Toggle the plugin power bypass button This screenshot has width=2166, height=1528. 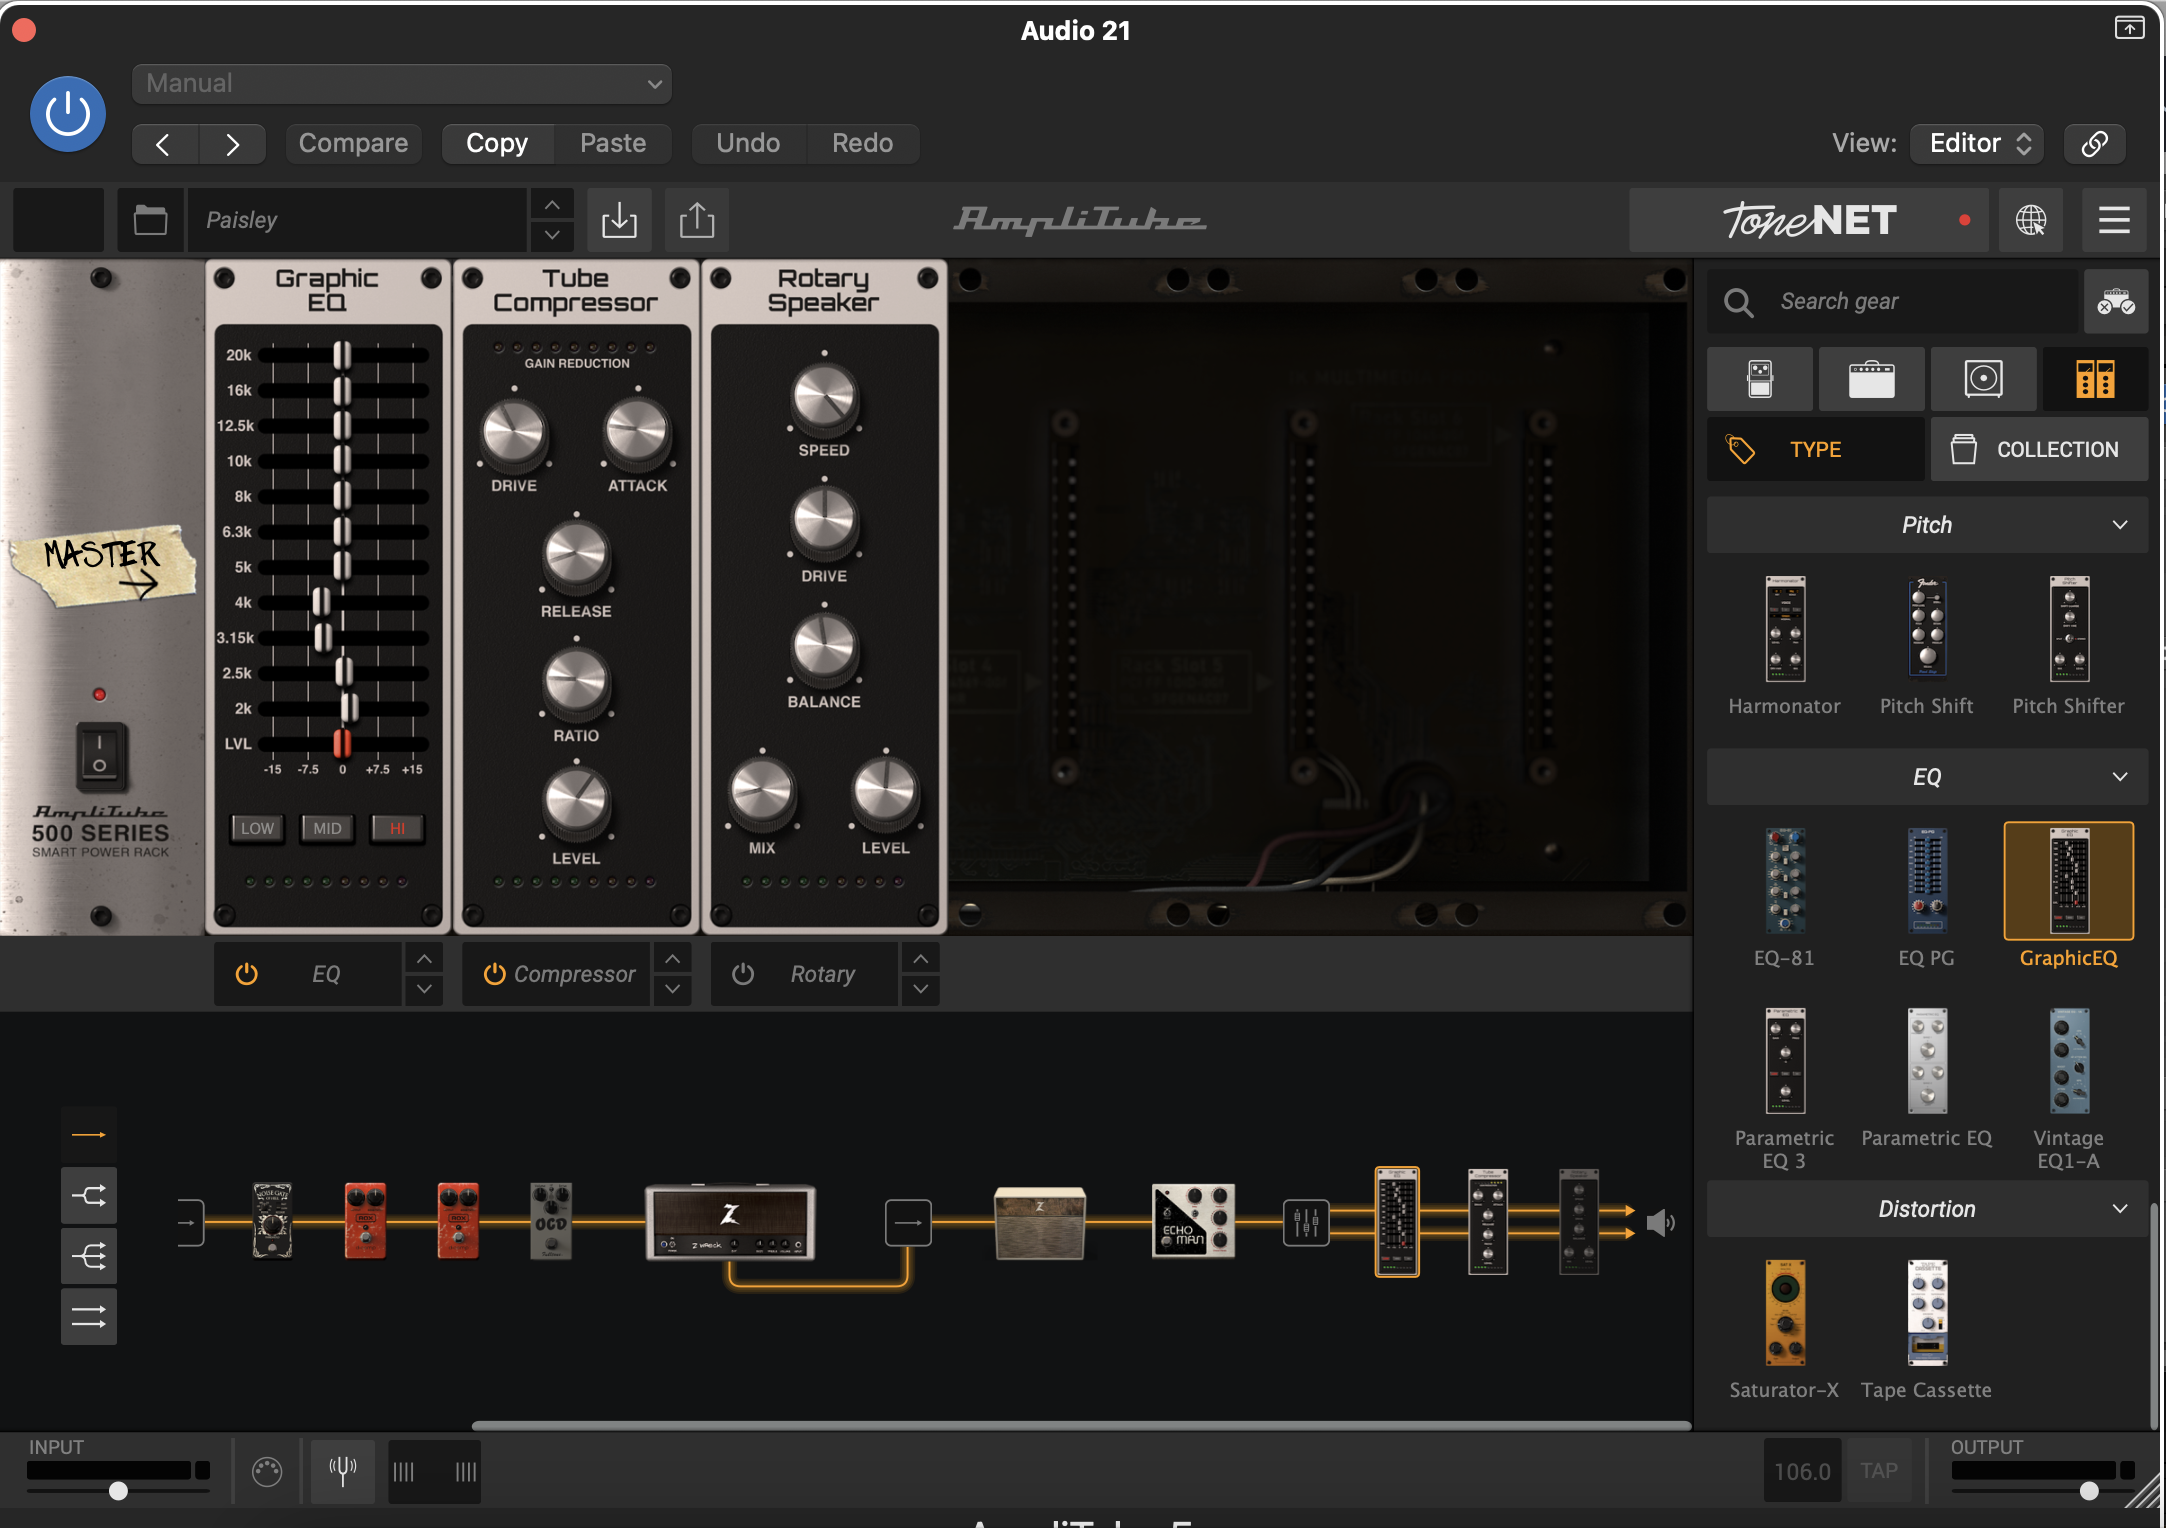pos(68,114)
